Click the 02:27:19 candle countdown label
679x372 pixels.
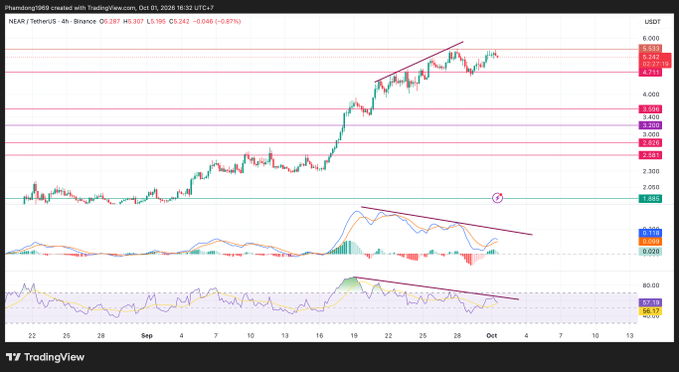655,64
